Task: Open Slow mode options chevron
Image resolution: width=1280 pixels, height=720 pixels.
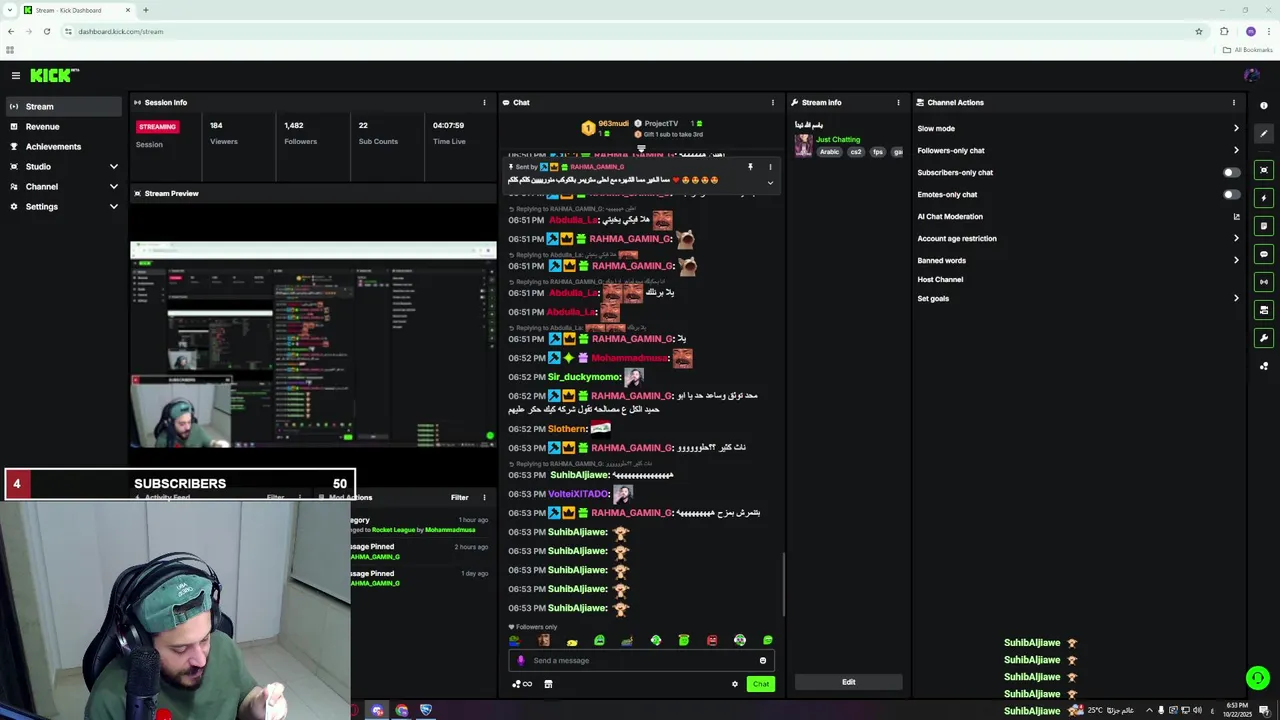Action: coord(1236,128)
